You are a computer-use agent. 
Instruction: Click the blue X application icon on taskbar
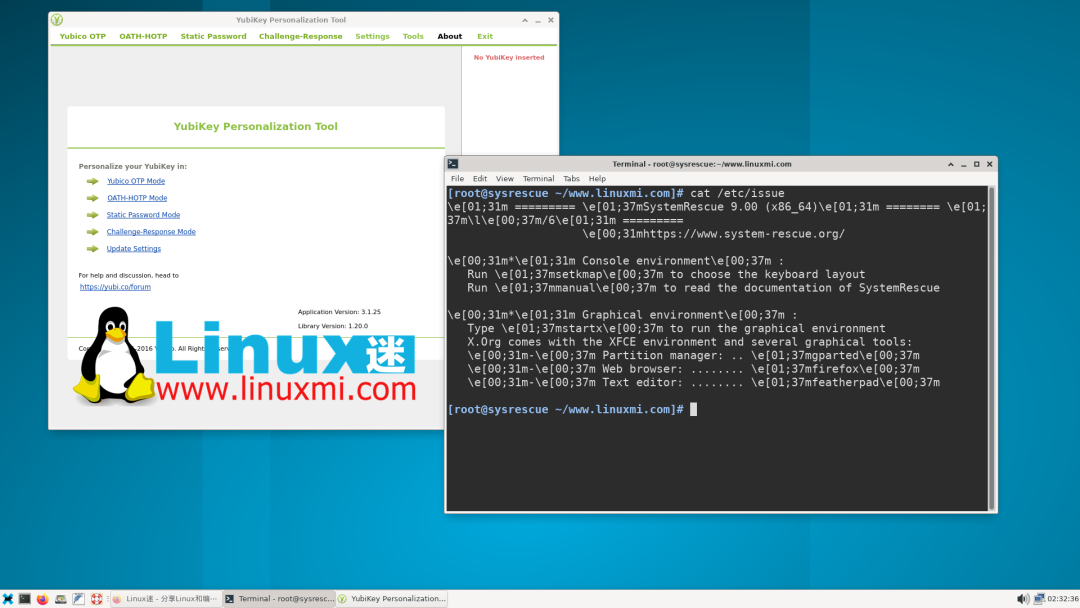[x=8, y=598]
